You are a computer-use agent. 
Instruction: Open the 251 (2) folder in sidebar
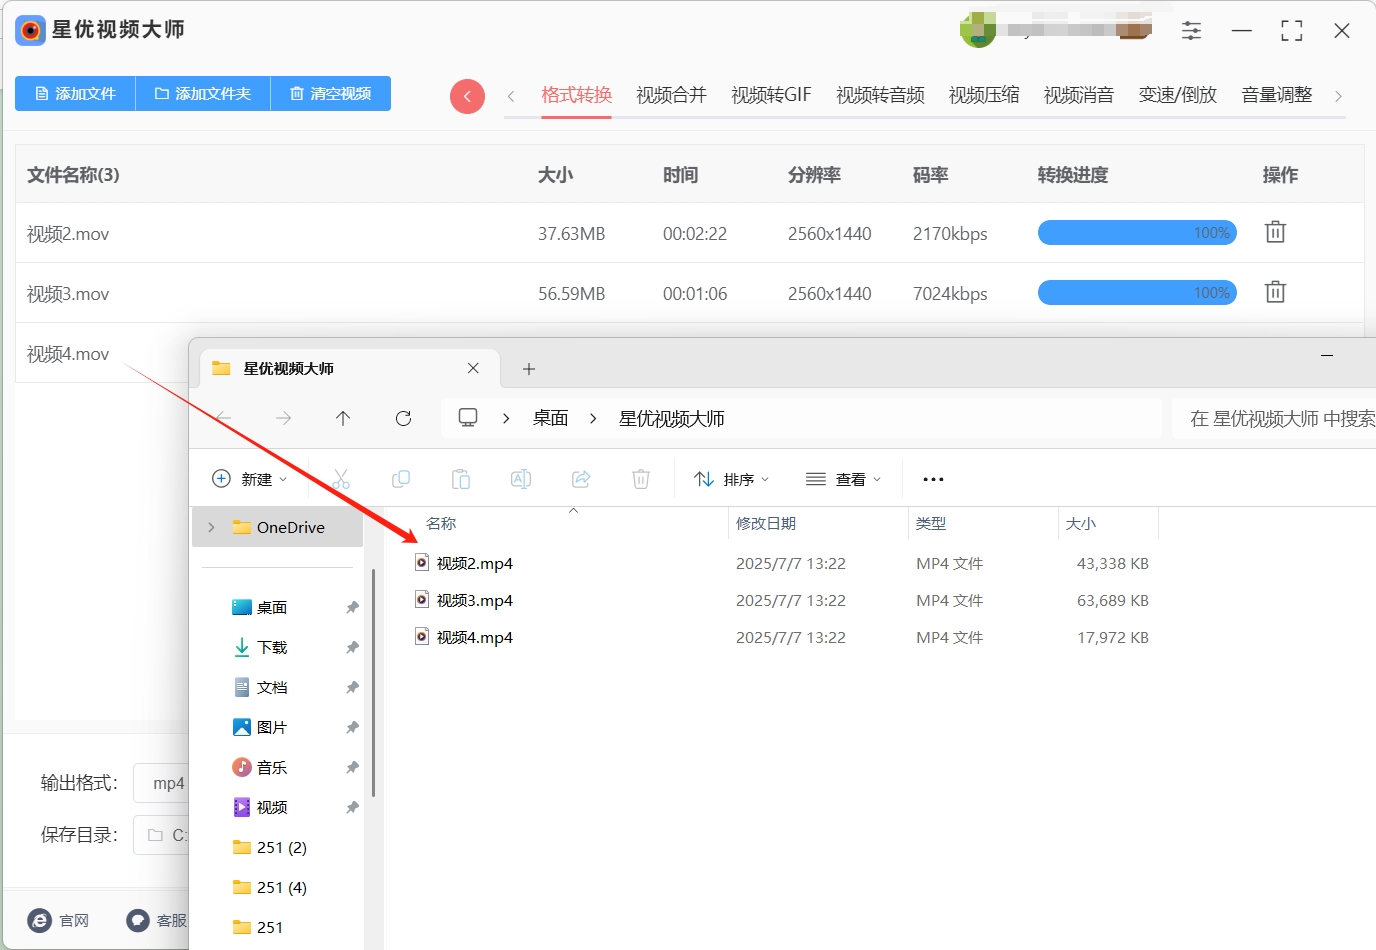pyautogui.click(x=270, y=847)
